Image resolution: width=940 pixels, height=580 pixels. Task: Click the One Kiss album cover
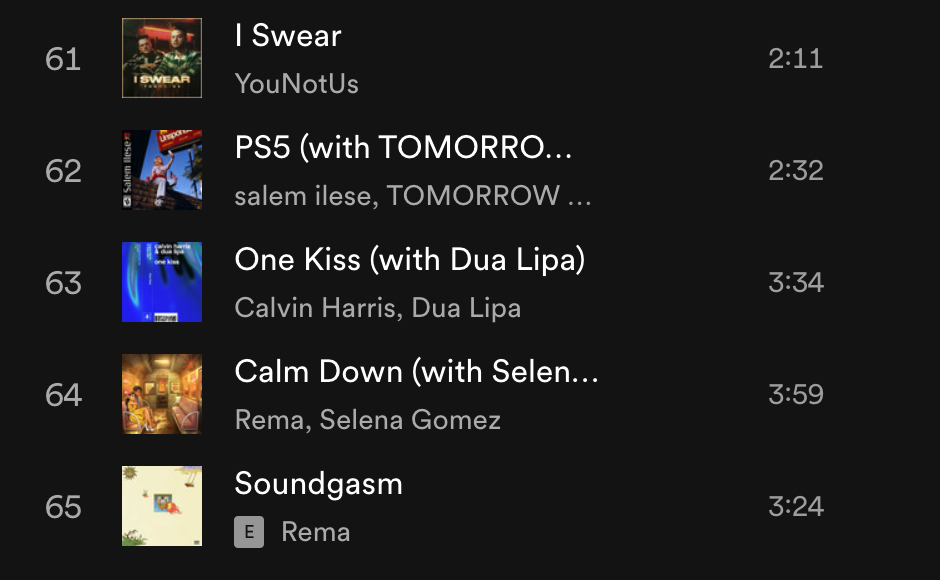[x=162, y=282]
